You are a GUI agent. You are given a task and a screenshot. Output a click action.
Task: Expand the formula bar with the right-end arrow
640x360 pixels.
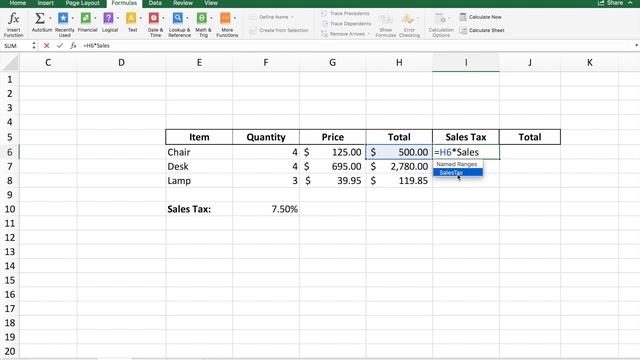pyautogui.click(x=636, y=46)
